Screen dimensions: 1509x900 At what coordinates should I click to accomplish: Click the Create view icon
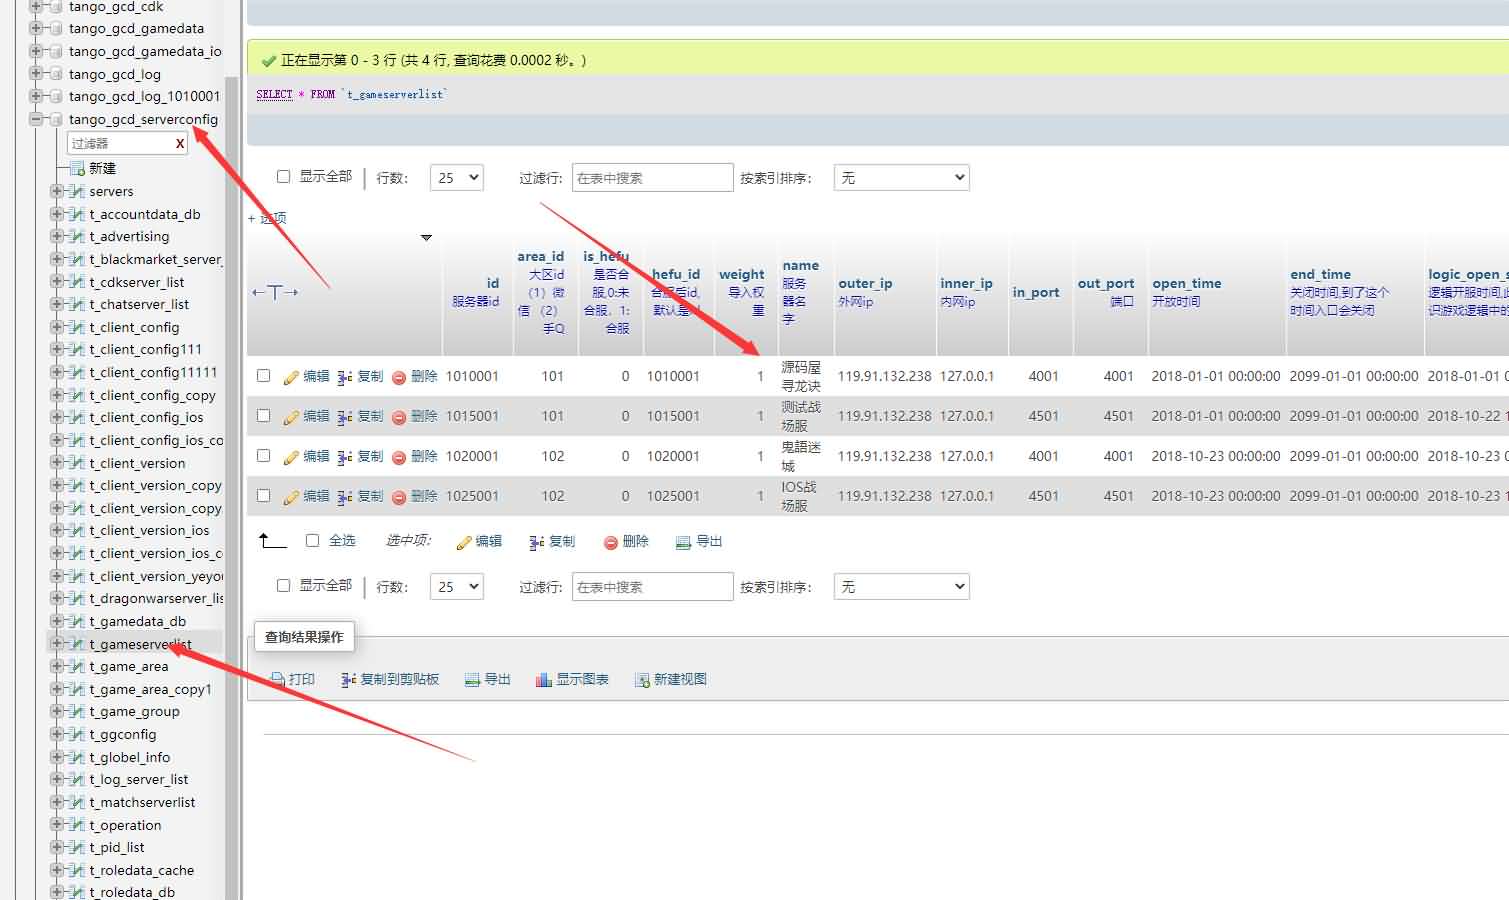click(x=642, y=680)
